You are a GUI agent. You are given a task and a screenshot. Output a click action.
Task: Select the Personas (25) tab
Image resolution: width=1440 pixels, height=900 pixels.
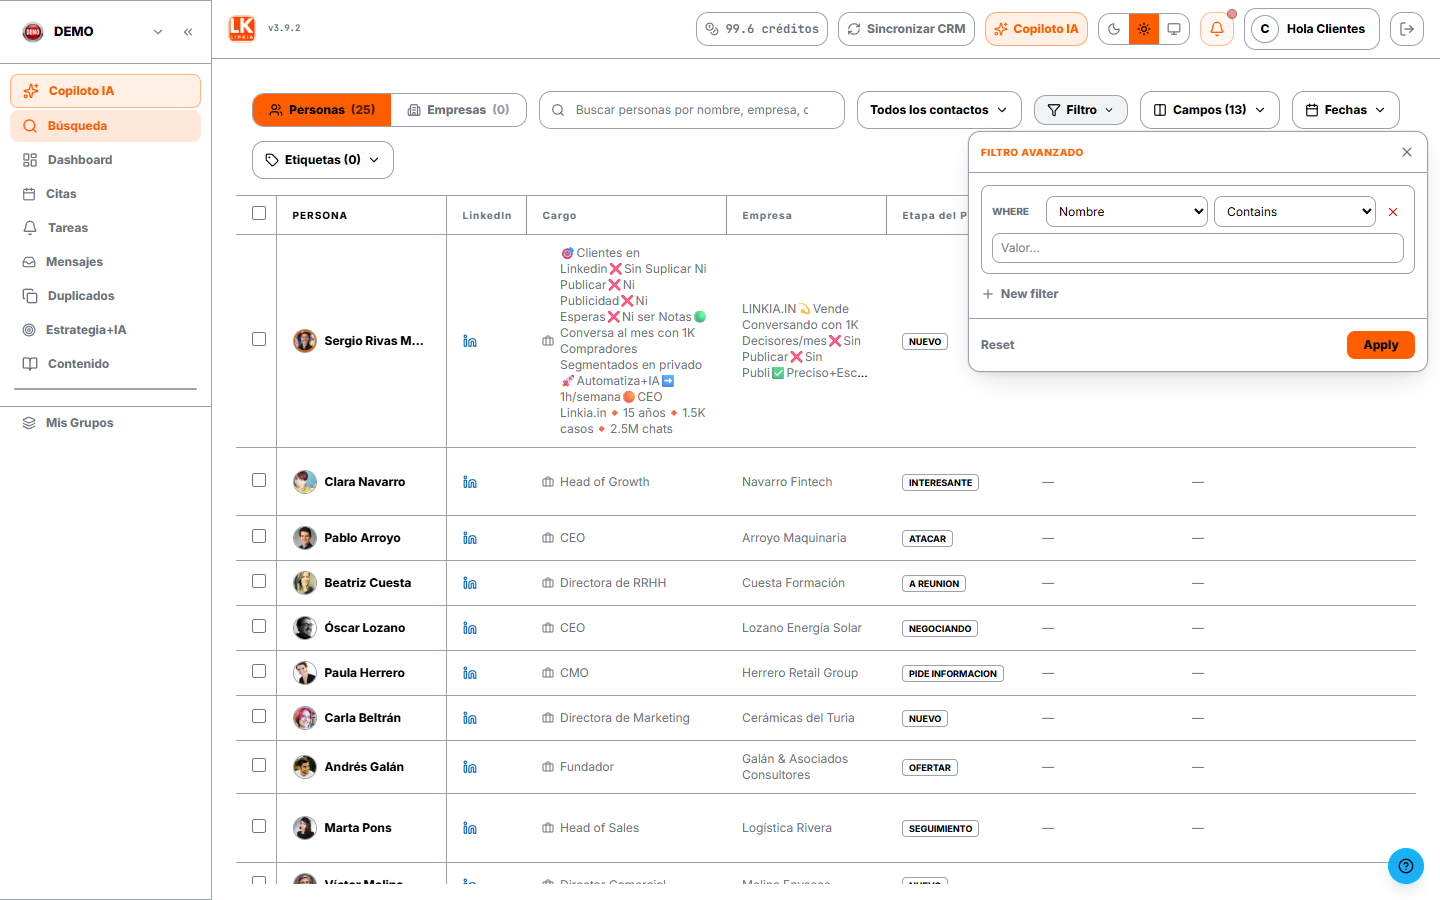(x=322, y=110)
